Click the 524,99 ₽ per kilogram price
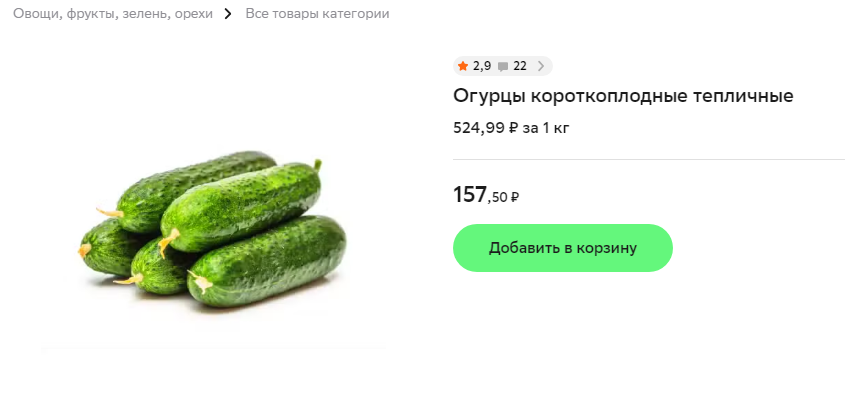The image size is (845, 411). pos(486,128)
